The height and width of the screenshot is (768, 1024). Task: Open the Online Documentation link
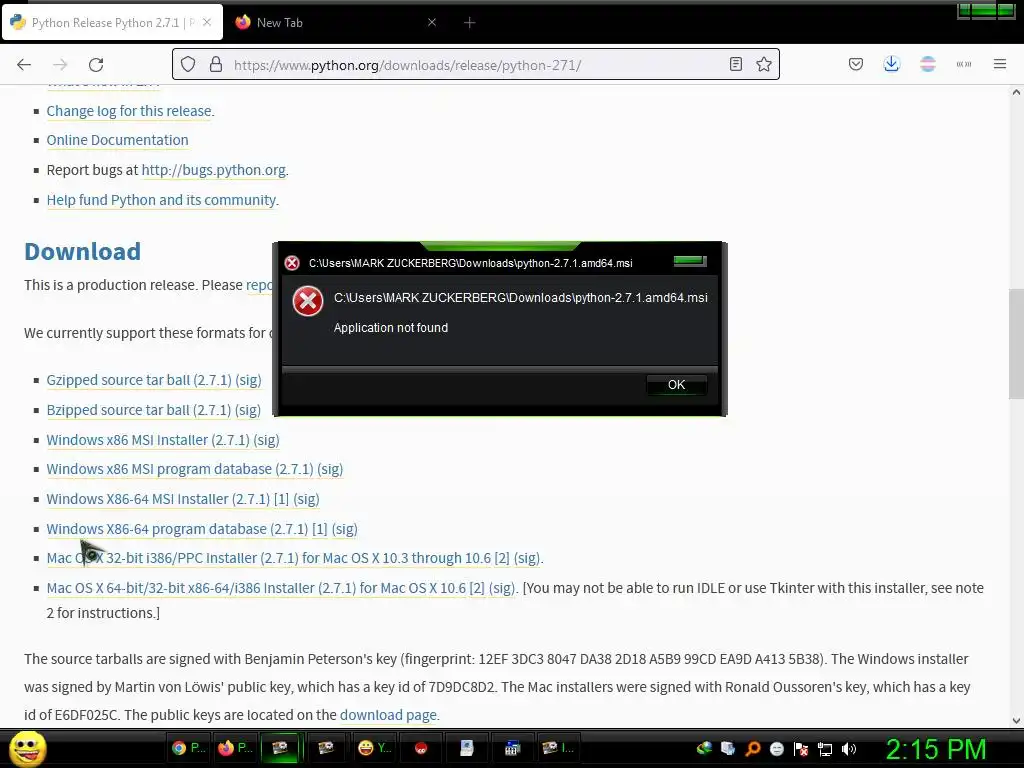point(118,140)
